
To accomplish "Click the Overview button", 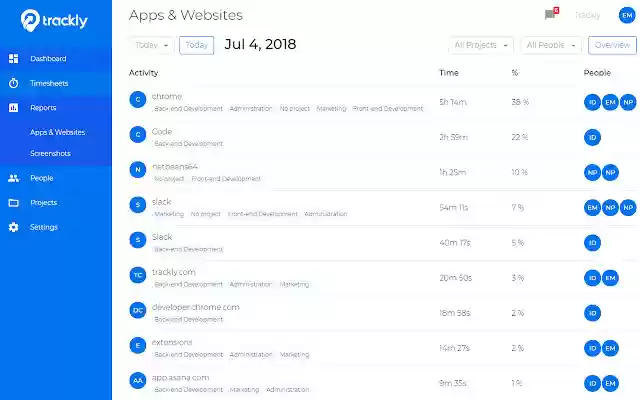I will pos(612,45).
